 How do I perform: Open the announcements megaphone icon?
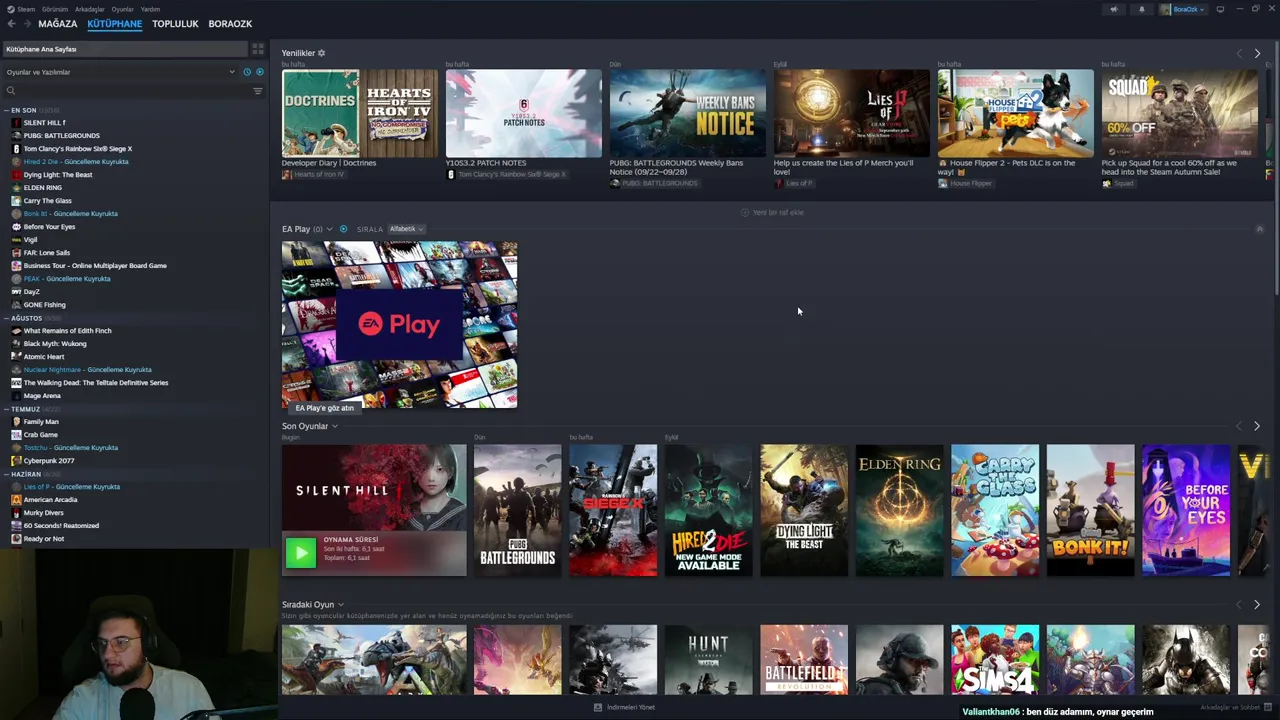tap(1113, 9)
